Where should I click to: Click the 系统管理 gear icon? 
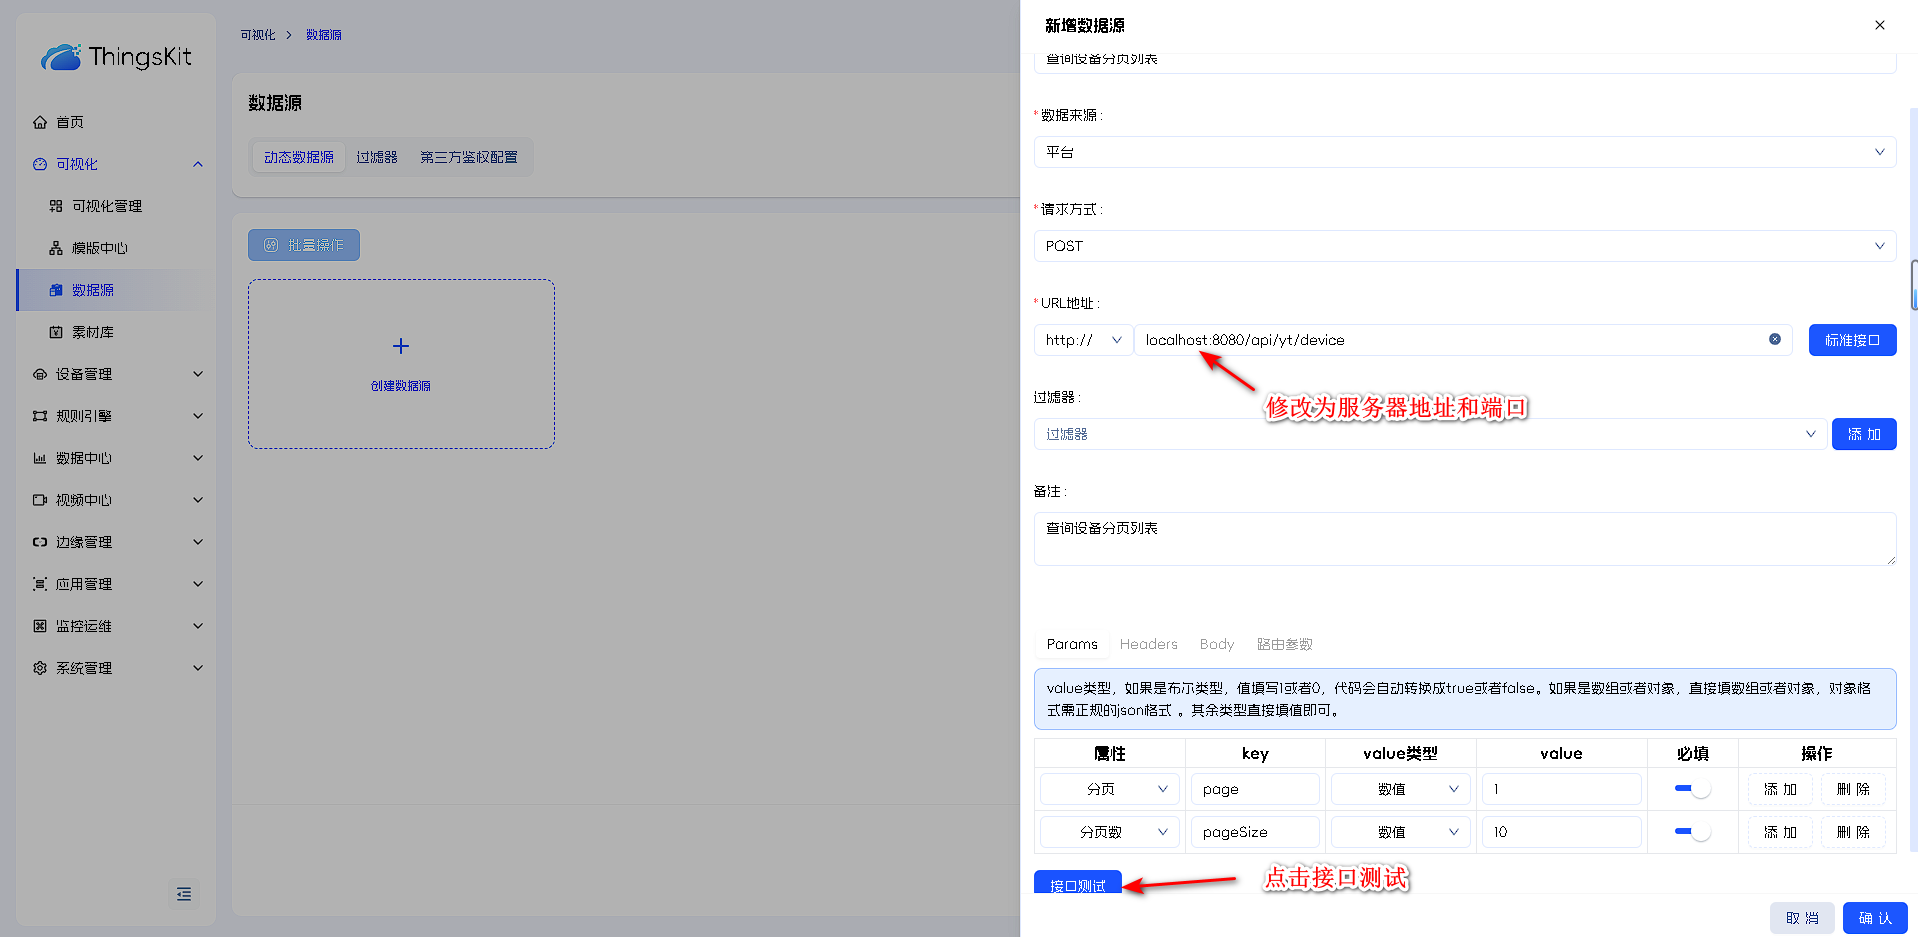coord(40,668)
